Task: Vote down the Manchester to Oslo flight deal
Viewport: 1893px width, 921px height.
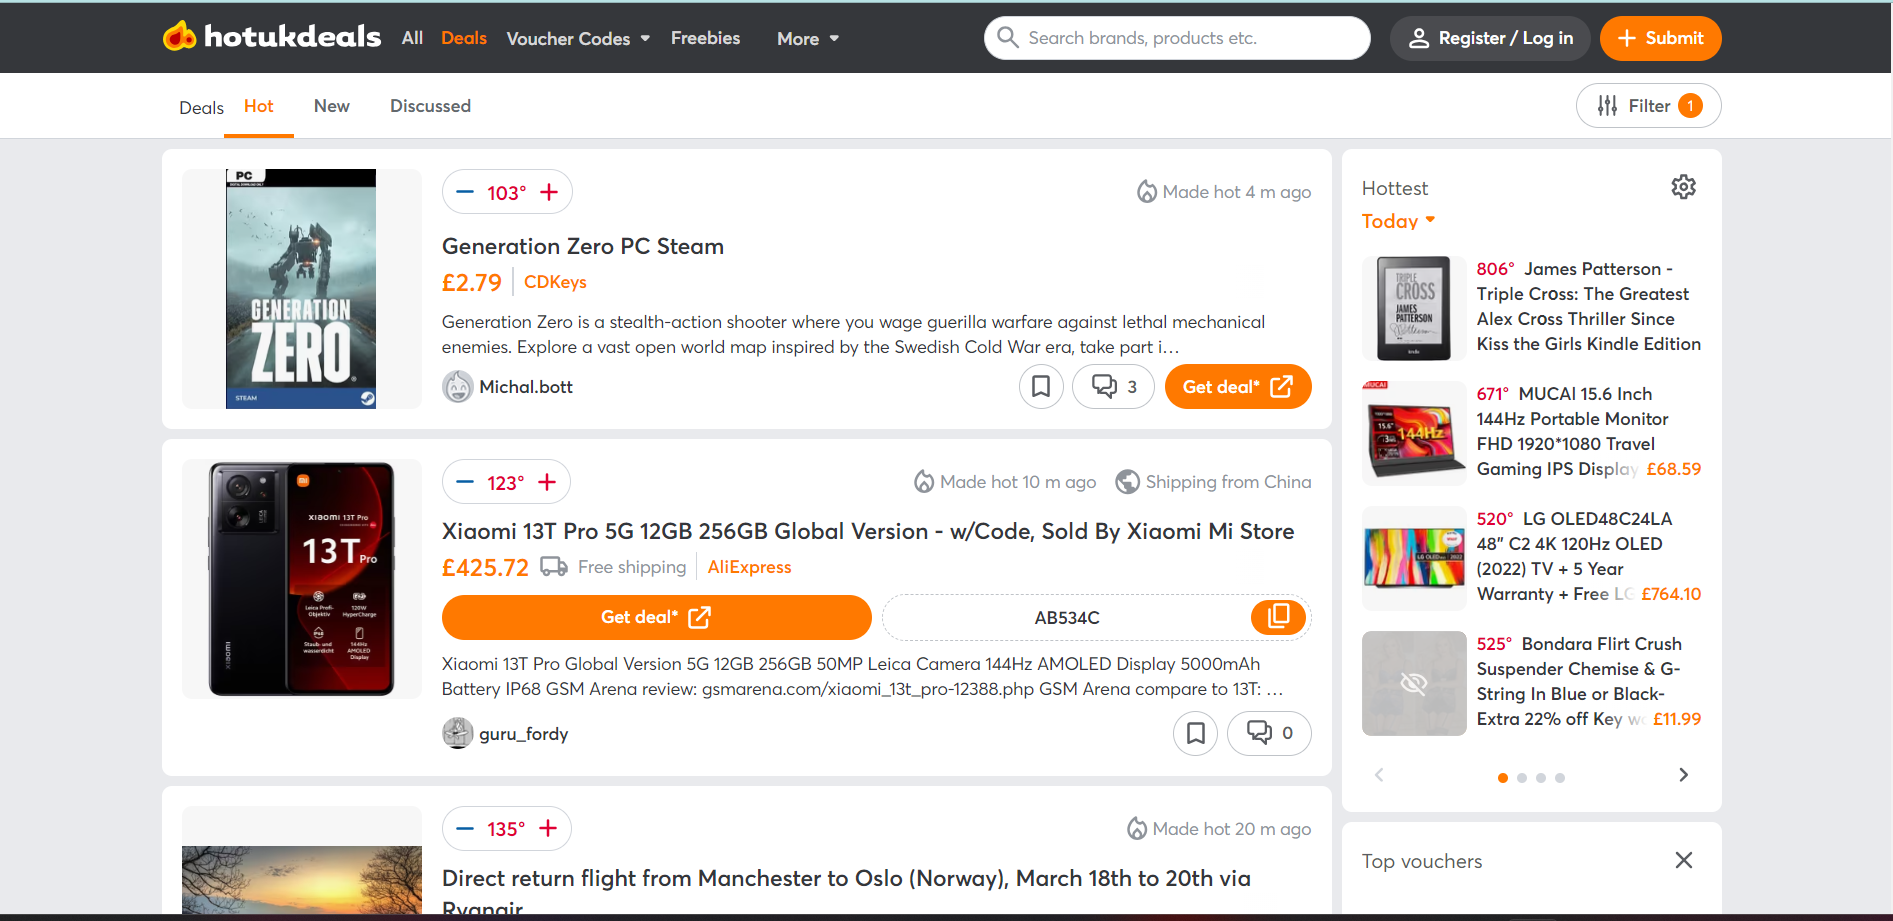Action: click(465, 829)
